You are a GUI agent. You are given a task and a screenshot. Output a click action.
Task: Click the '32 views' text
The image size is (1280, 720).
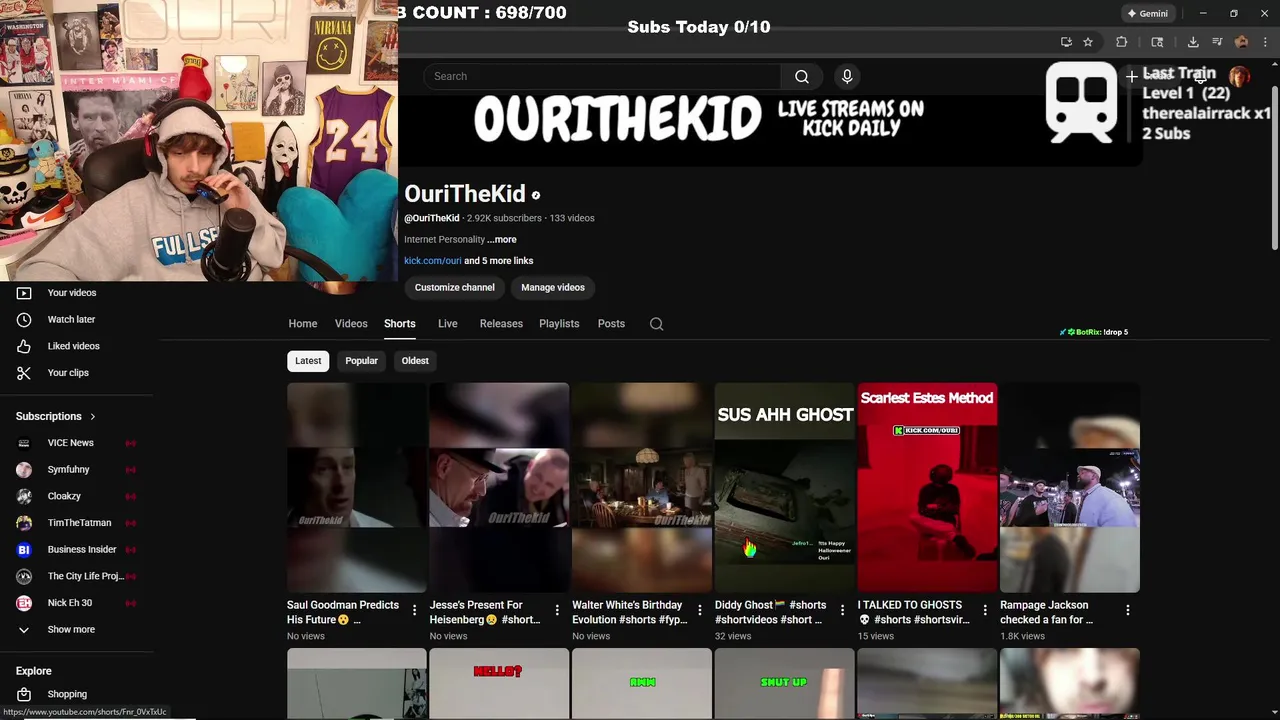pos(733,636)
